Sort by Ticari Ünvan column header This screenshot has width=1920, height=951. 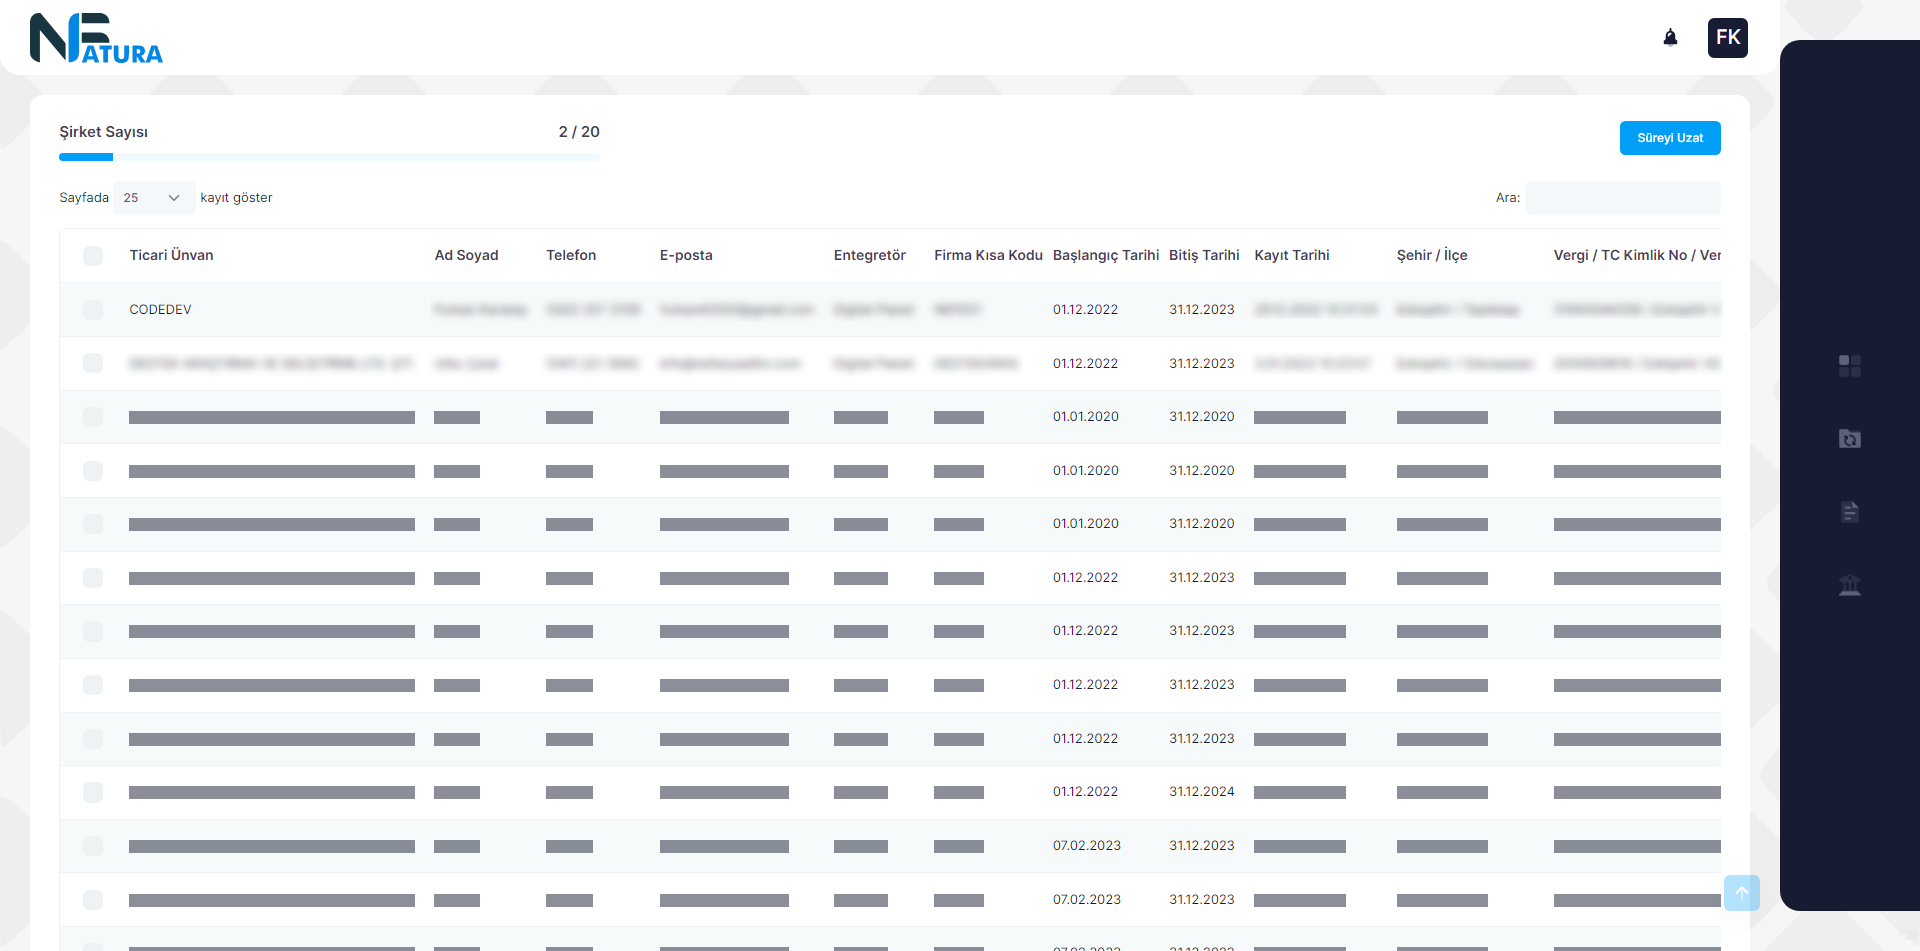click(x=171, y=256)
